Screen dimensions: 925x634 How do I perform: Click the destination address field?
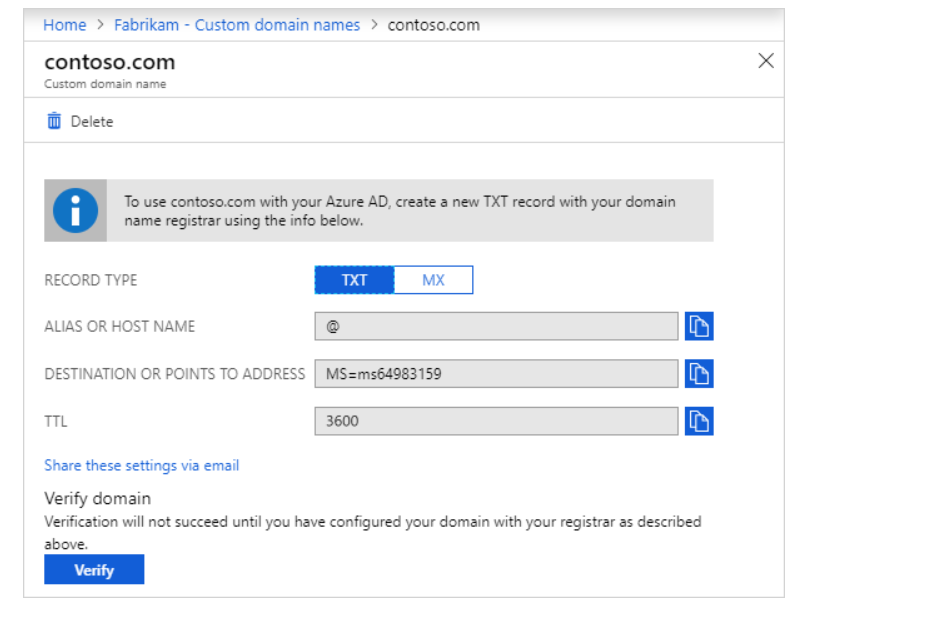(496, 373)
